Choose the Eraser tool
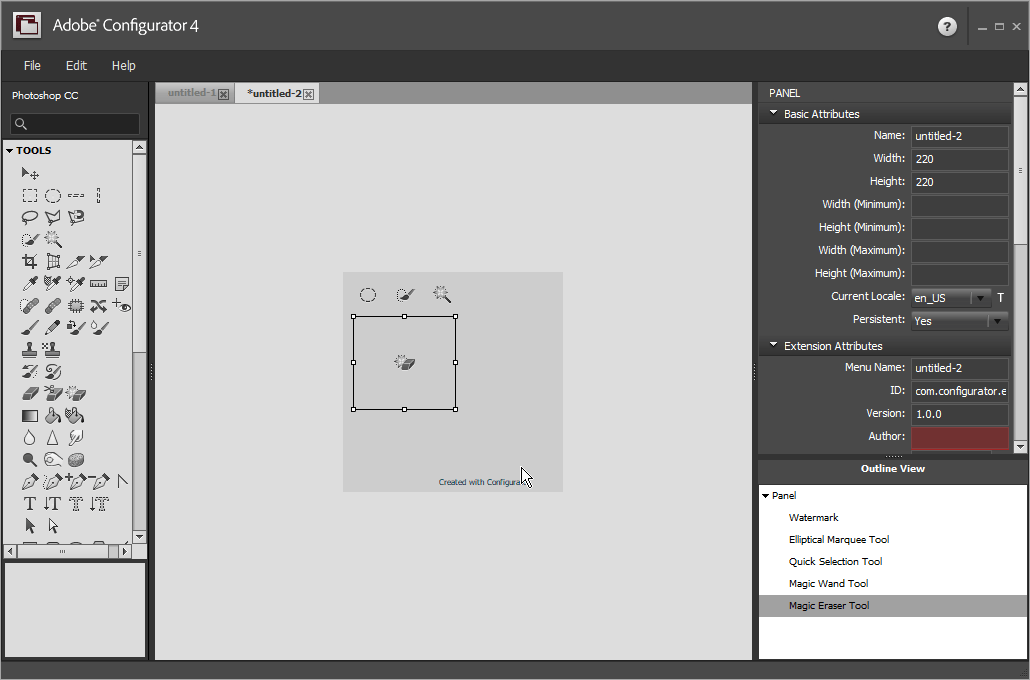 pos(30,394)
